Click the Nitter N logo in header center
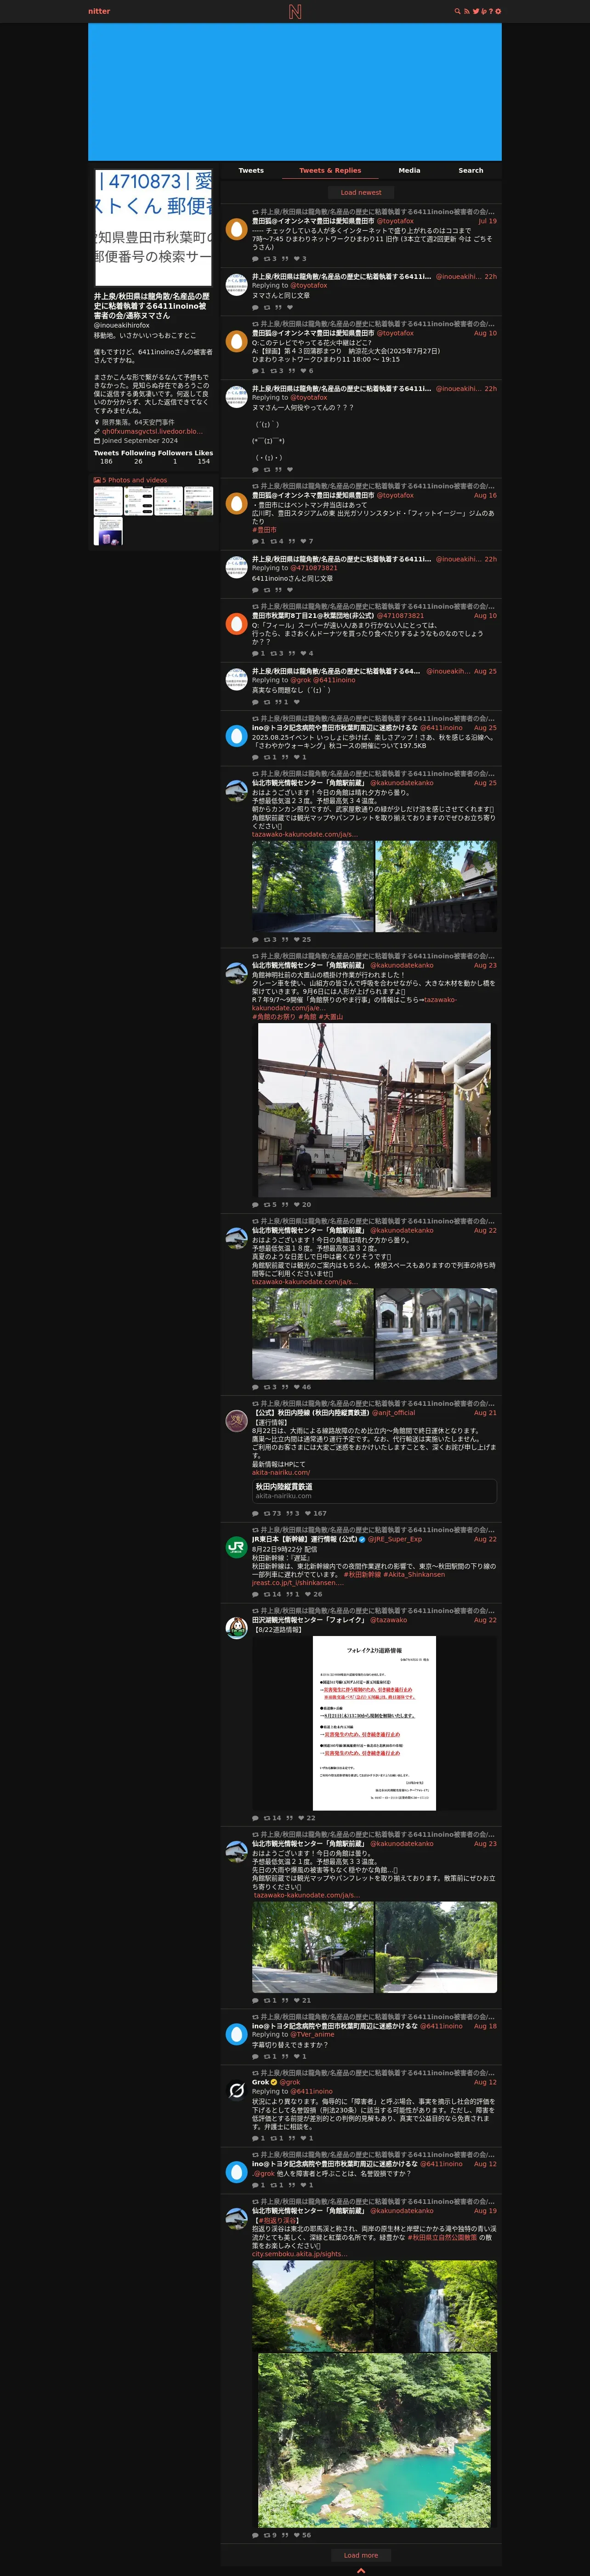This screenshot has width=590, height=2576. [294, 11]
